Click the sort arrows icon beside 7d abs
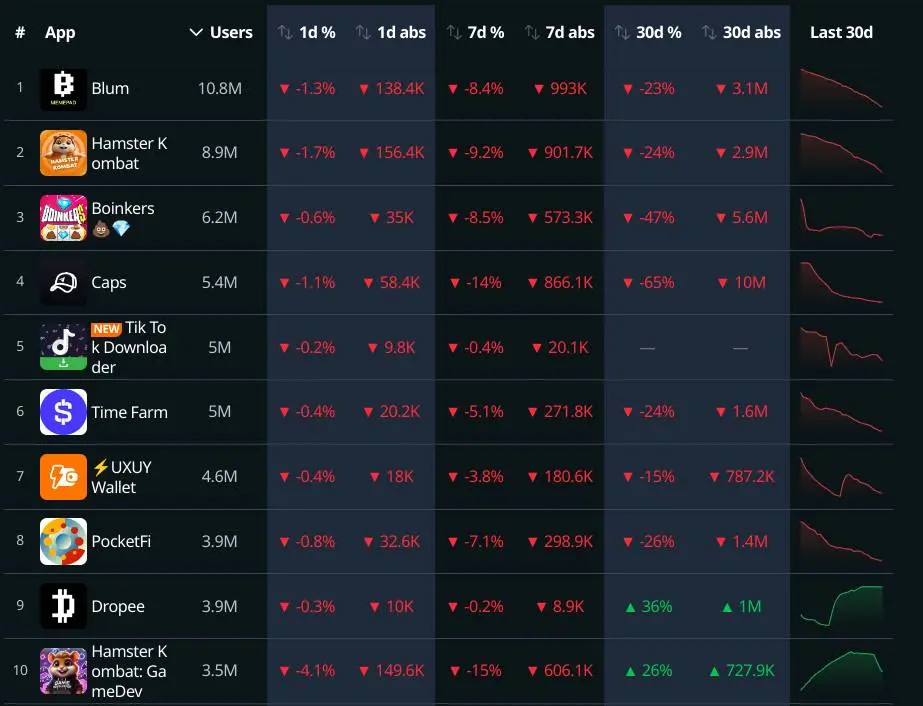 pos(532,32)
